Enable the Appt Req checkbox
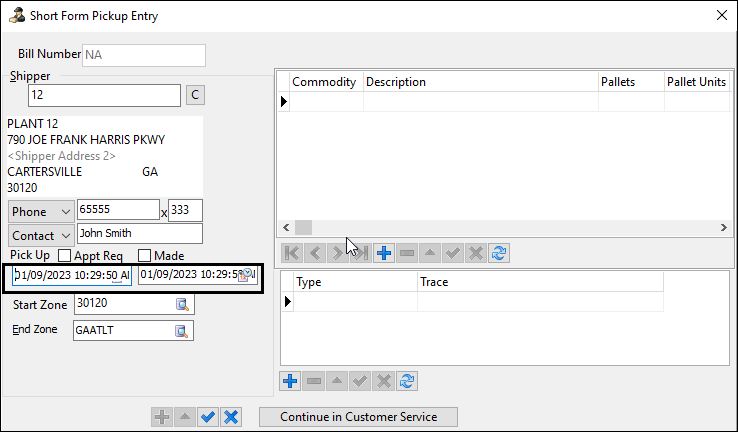The width and height of the screenshot is (738, 432). tap(65, 256)
